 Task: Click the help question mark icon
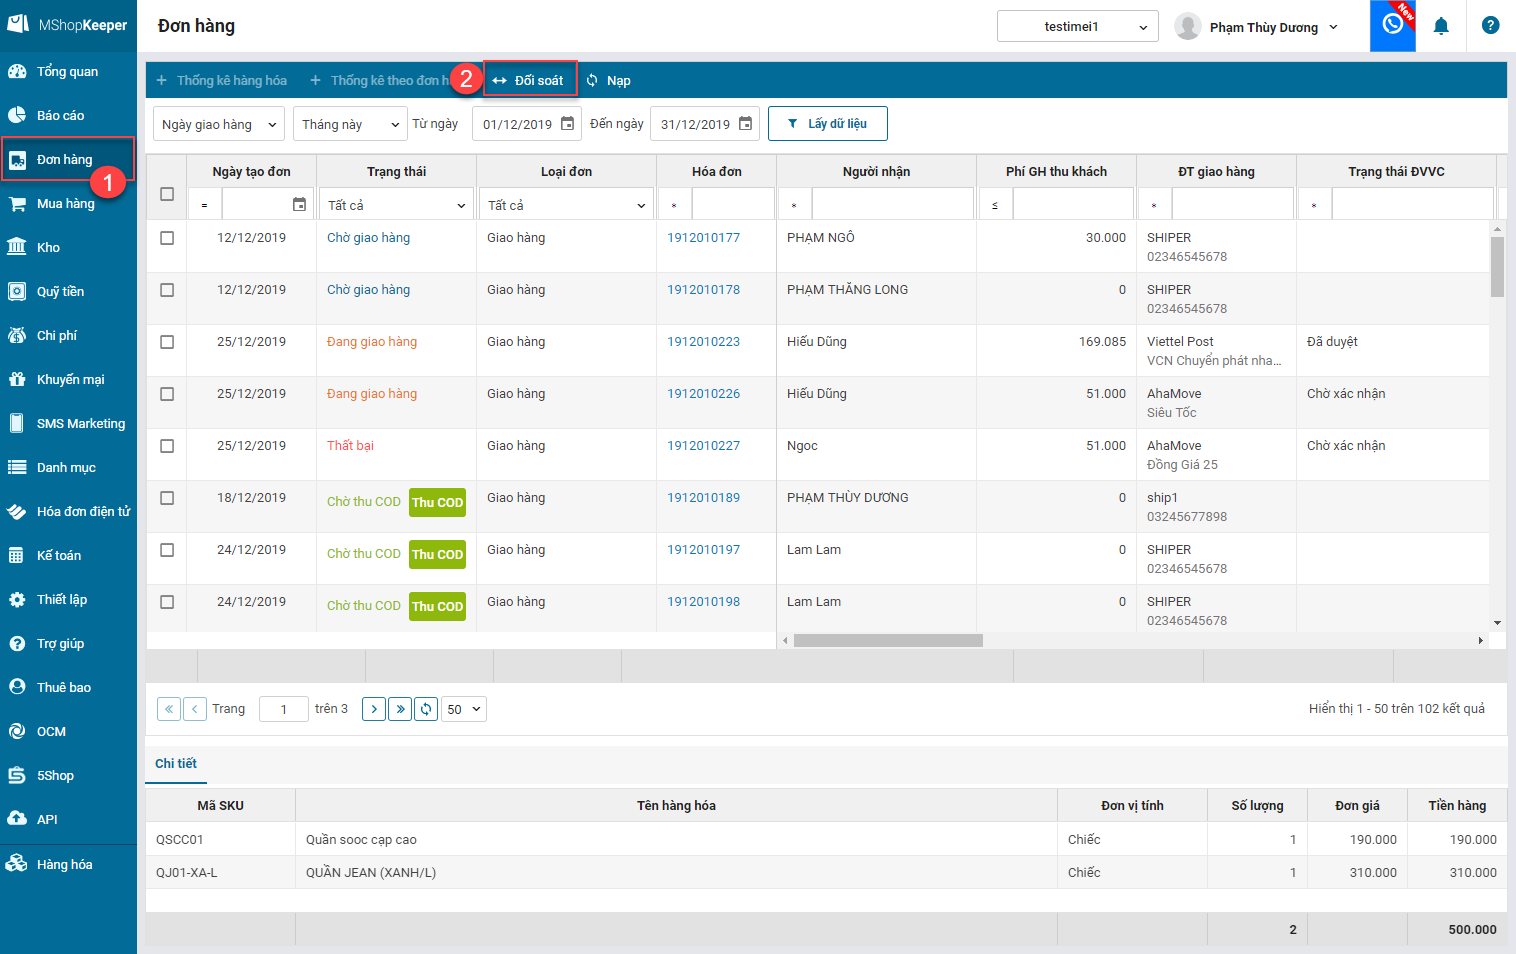1490,26
